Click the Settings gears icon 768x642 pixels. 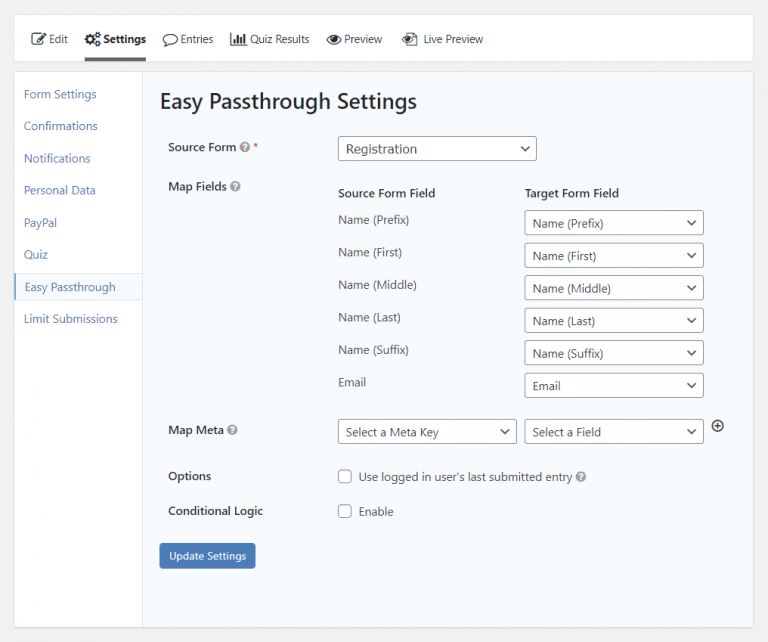[93, 39]
